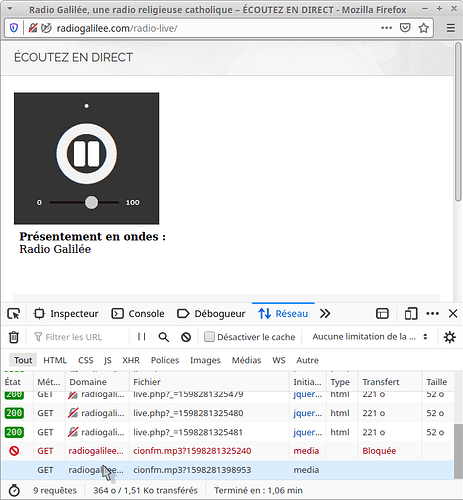Select the Tout filter

click(23, 360)
